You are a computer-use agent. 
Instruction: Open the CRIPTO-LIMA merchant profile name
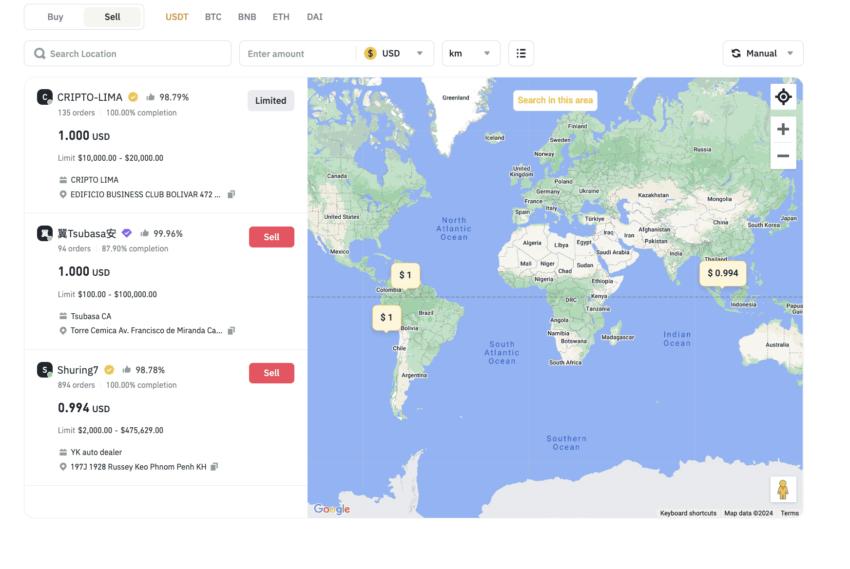click(x=89, y=97)
